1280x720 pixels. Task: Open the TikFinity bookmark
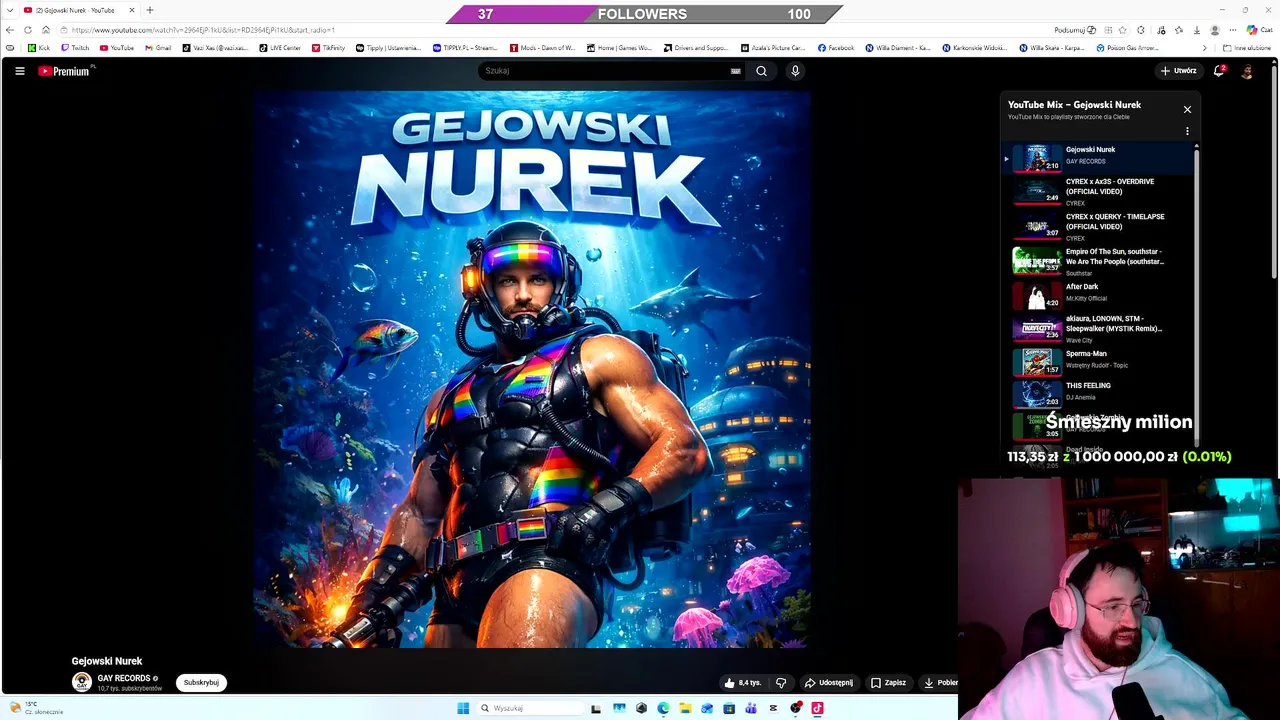click(x=329, y=48)
